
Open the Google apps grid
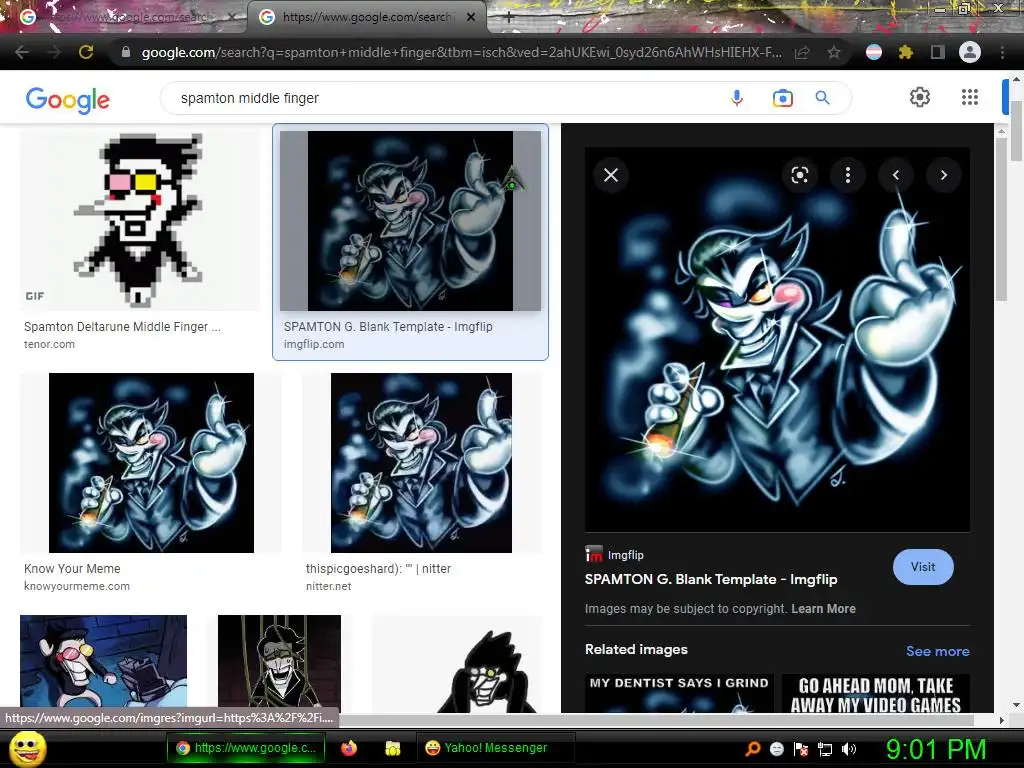(970, 97)
